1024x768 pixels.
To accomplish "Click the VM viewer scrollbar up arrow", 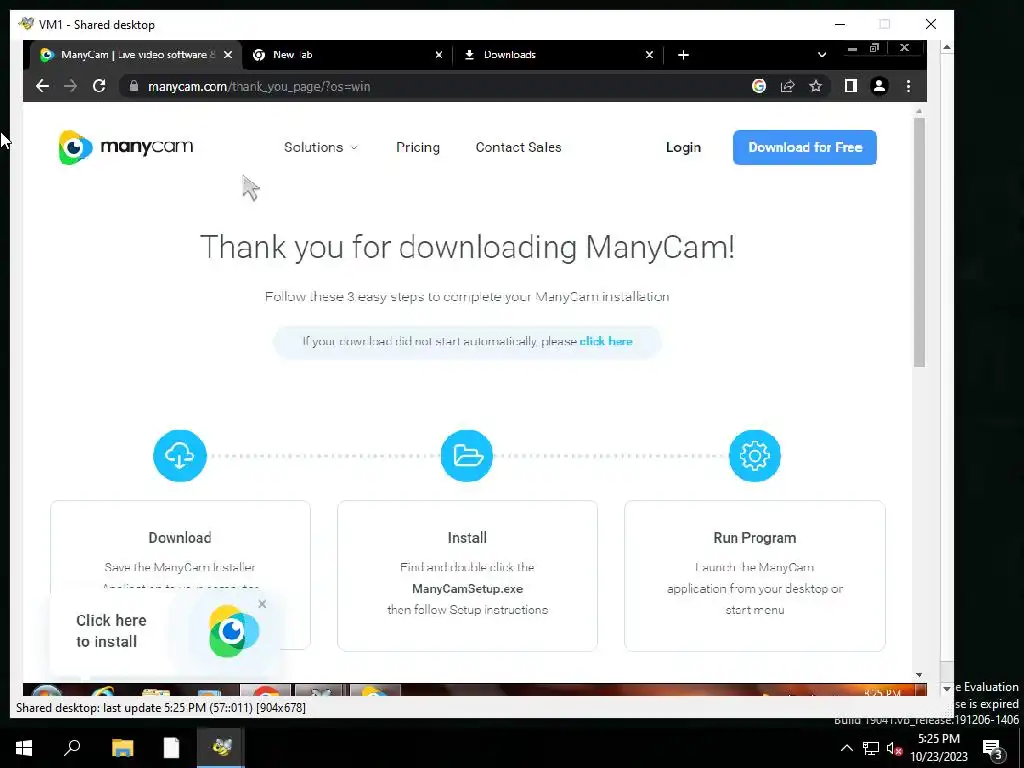I will click(x=947, y=47).
